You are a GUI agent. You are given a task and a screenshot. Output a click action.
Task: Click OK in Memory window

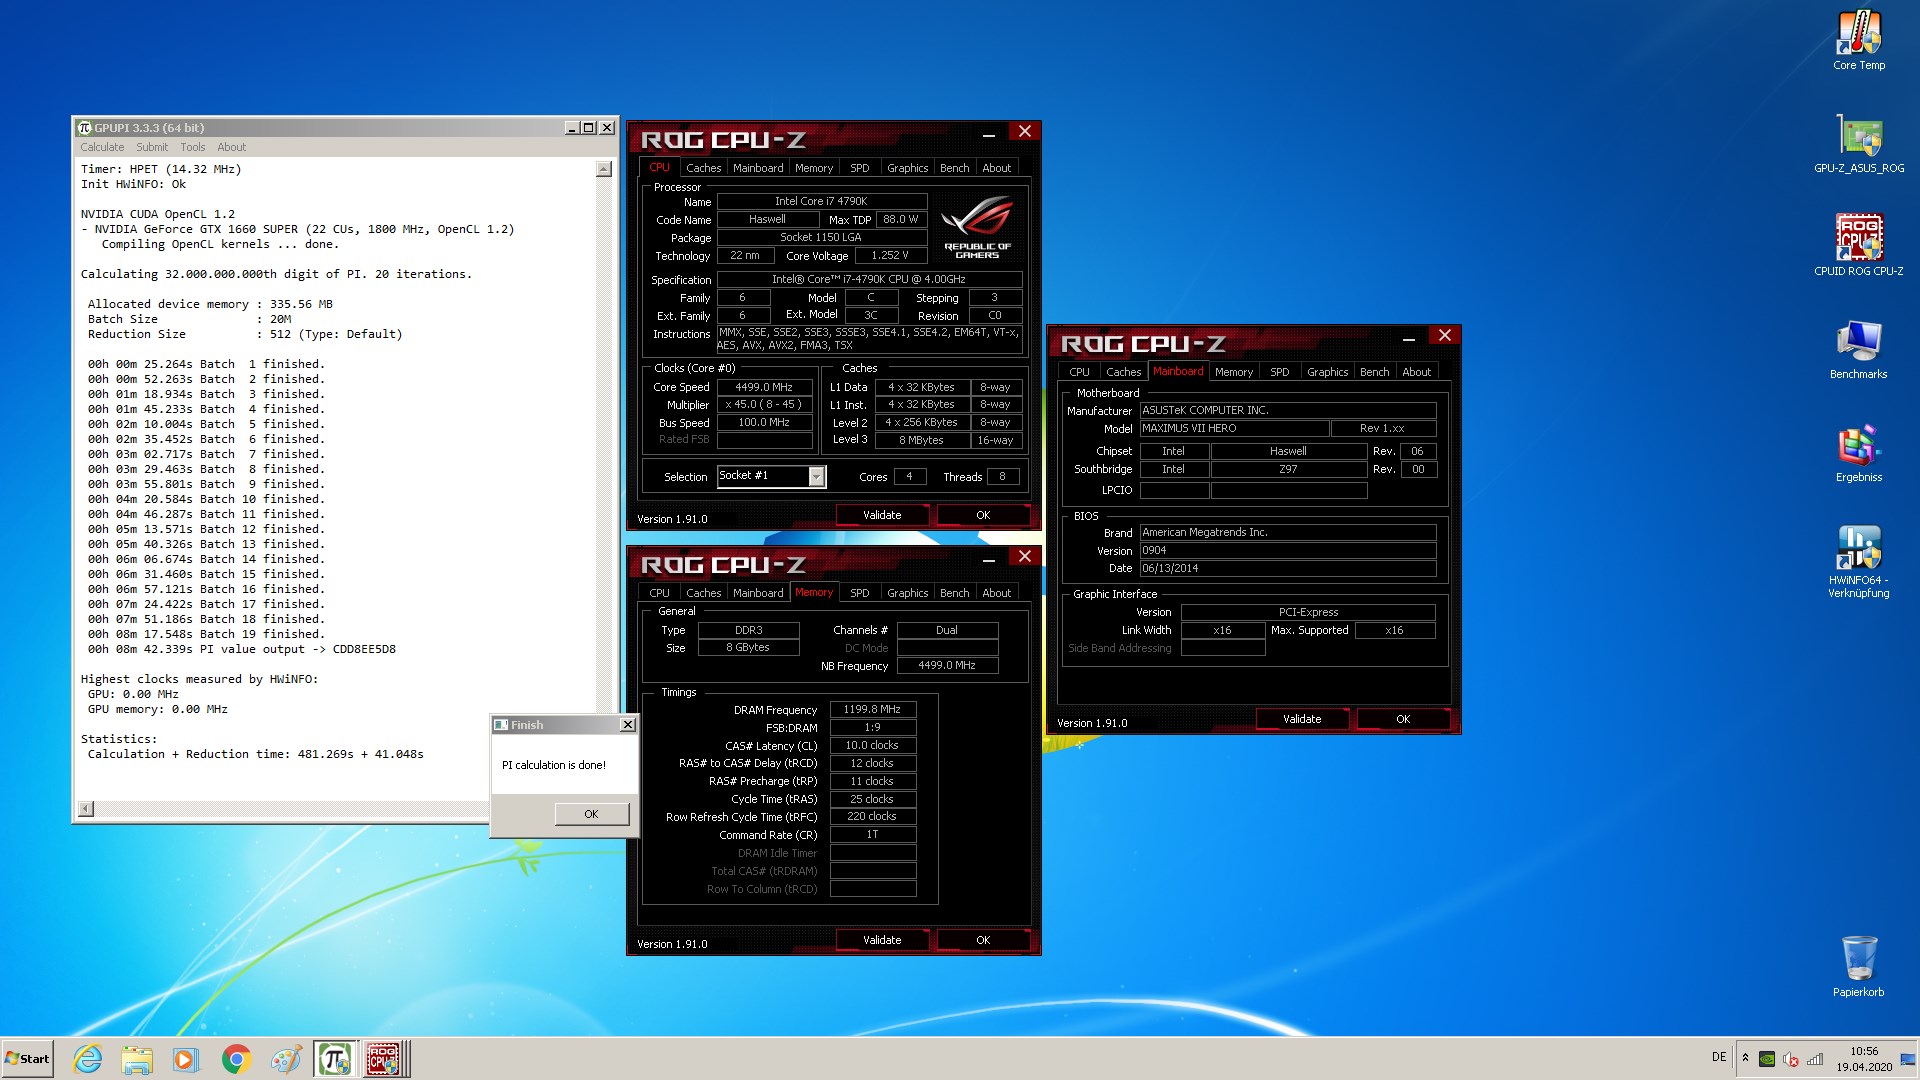click(983, 940)
